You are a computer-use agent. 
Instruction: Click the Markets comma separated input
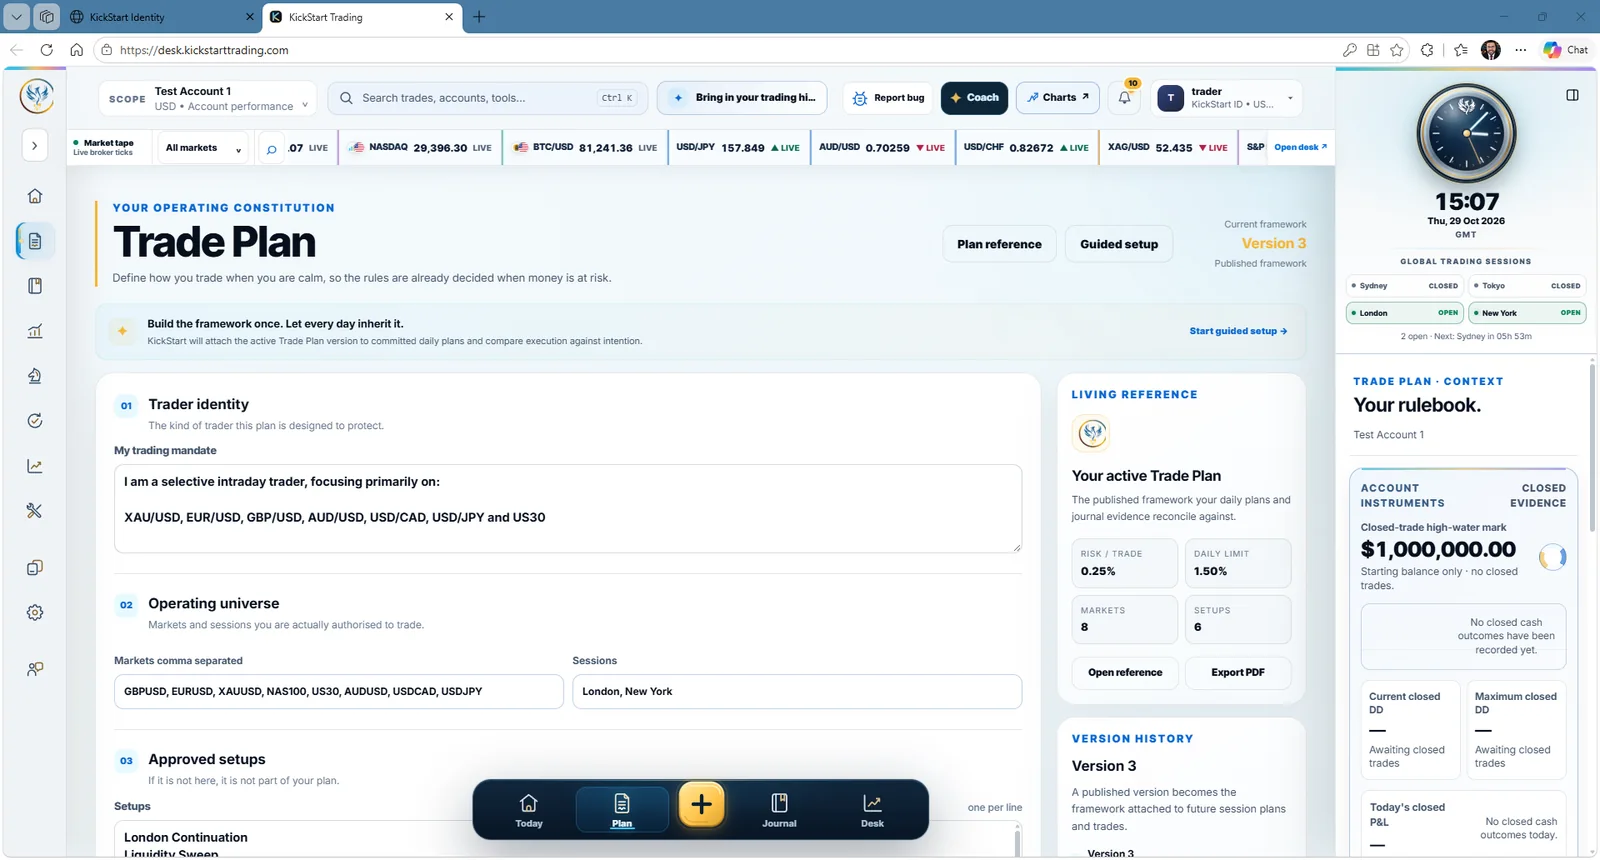339,692
